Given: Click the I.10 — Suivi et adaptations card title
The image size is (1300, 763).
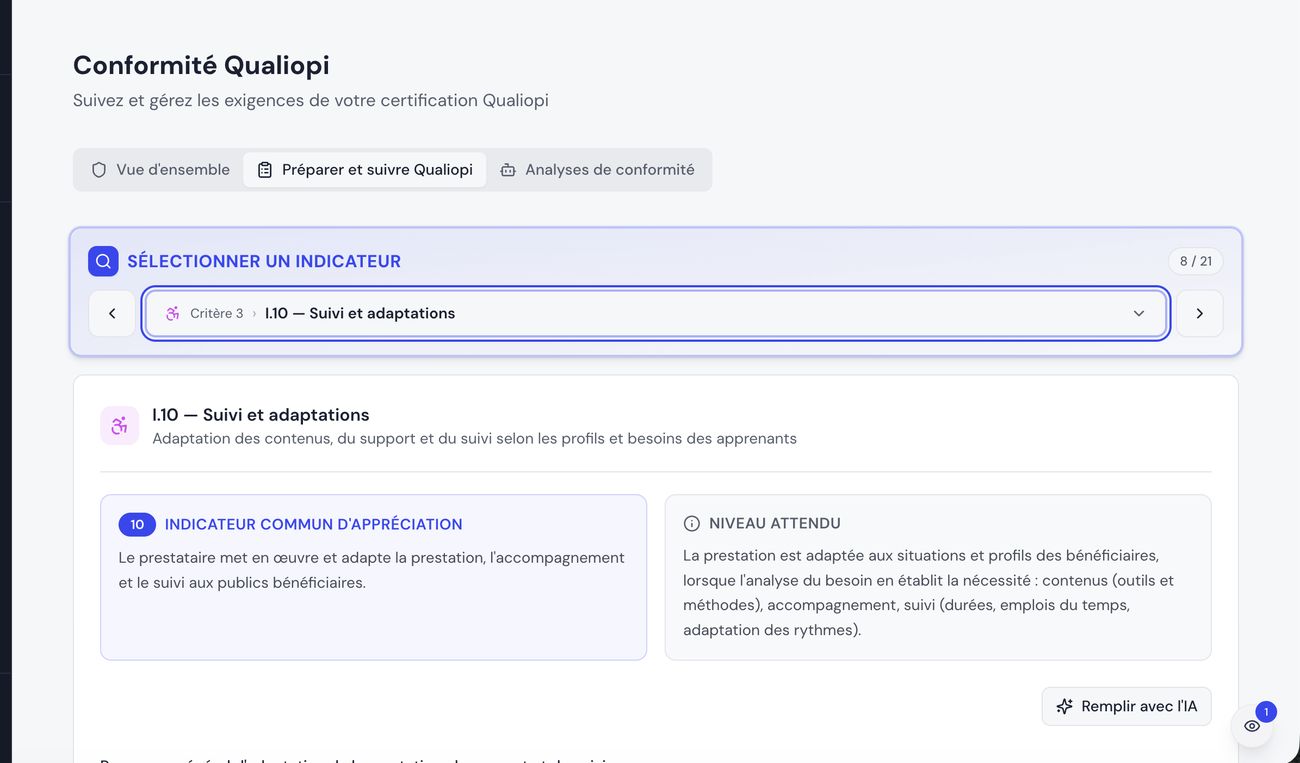Looking at the screenshot, I should pos(261,414).
